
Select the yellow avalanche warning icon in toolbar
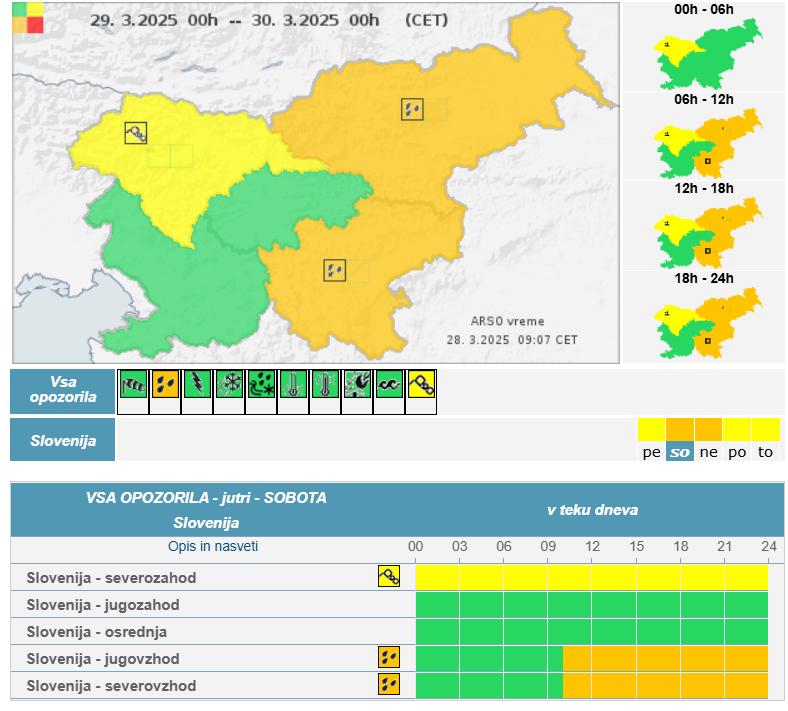pos(421,385)
